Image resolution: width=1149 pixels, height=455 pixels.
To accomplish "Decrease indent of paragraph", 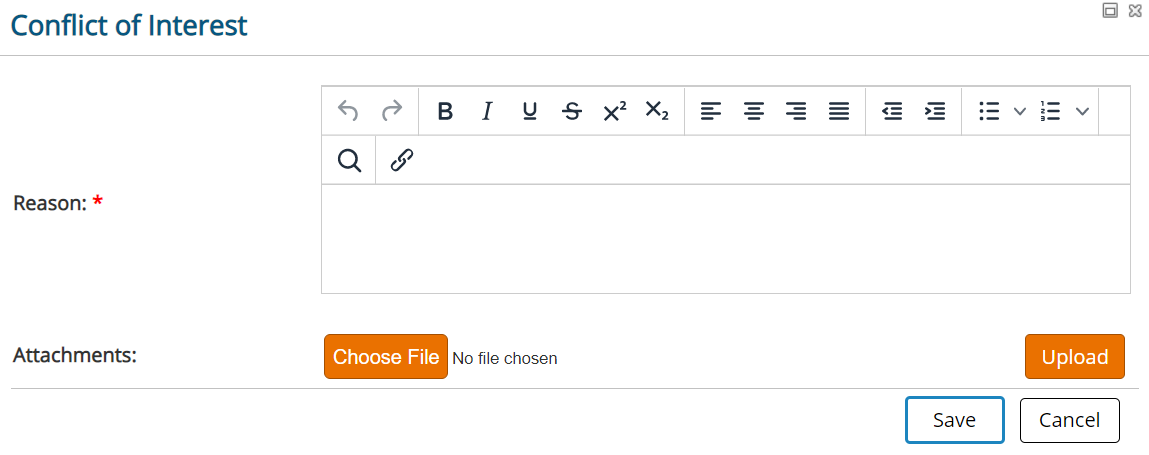I will [892, 111].
